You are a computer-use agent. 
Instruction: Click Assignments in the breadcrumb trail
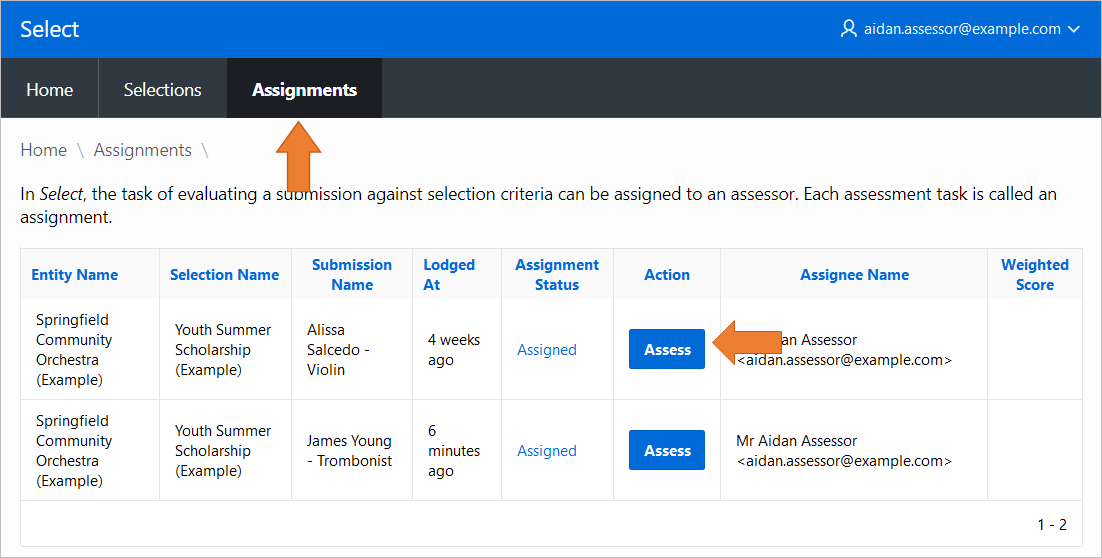142,150
